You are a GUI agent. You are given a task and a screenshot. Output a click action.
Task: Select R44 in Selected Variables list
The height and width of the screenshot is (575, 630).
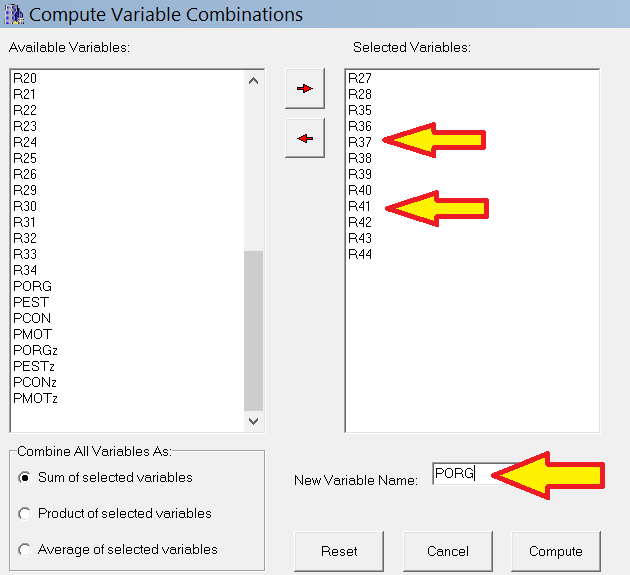[360, 254]
